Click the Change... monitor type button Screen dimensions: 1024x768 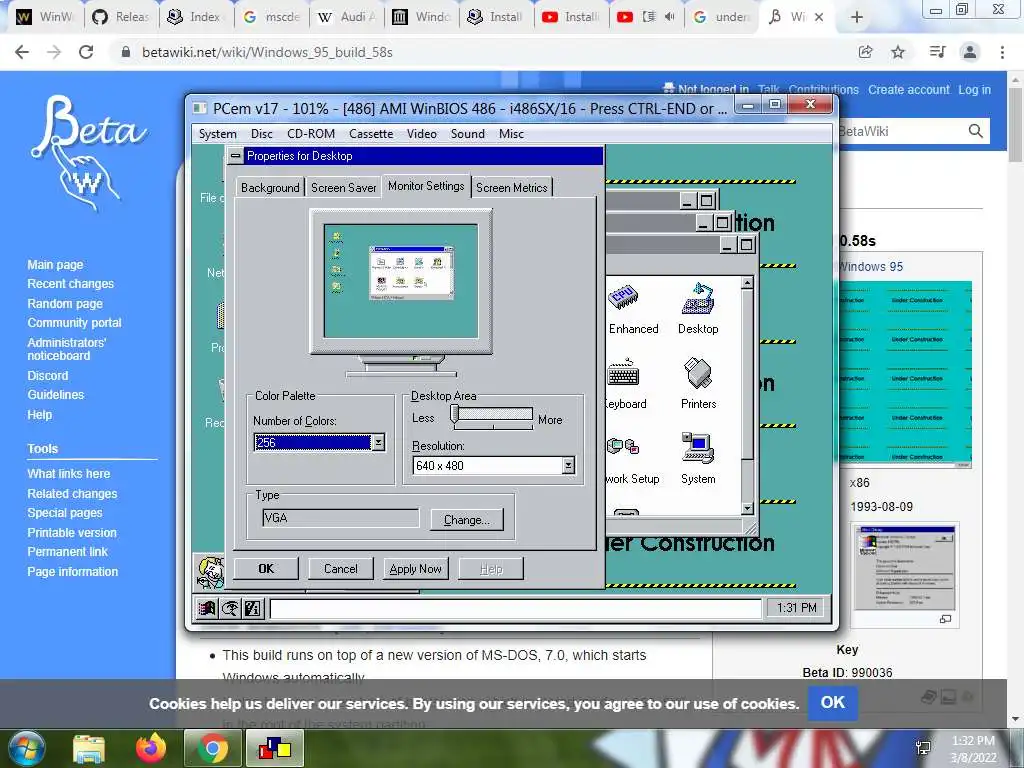tap(467, 520)
